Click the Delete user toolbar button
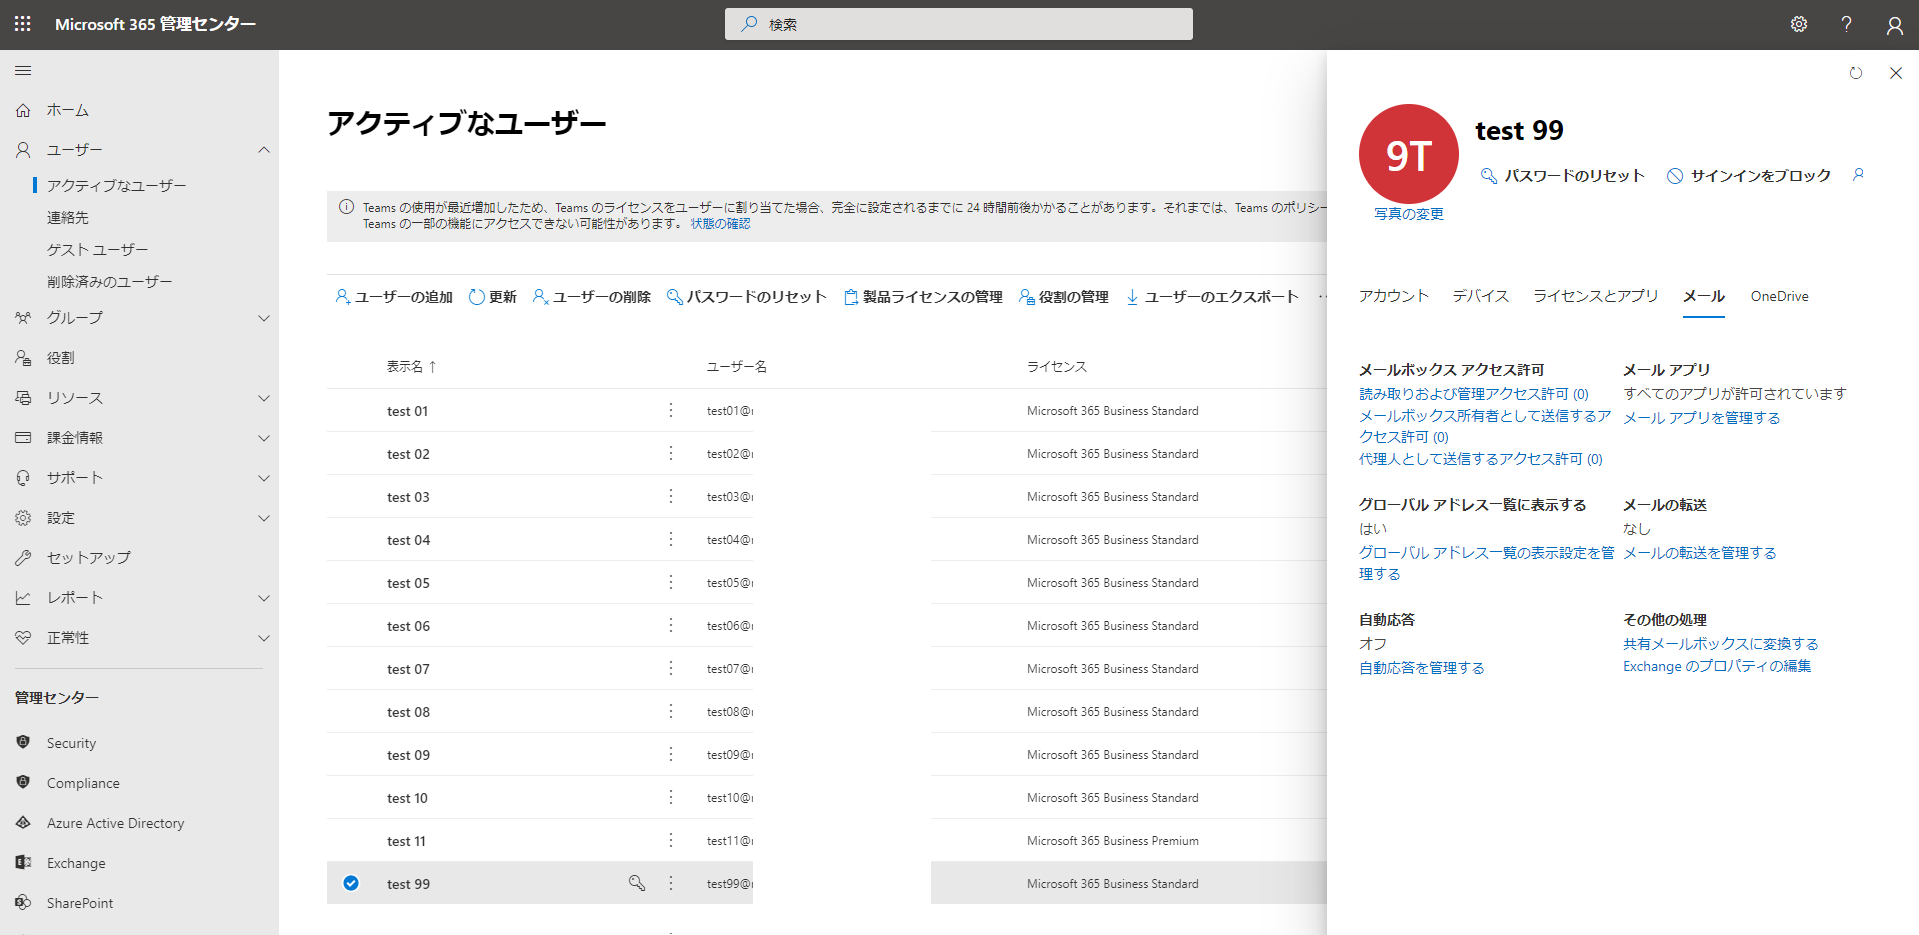The image size is (1919, 935). (592, 297)
